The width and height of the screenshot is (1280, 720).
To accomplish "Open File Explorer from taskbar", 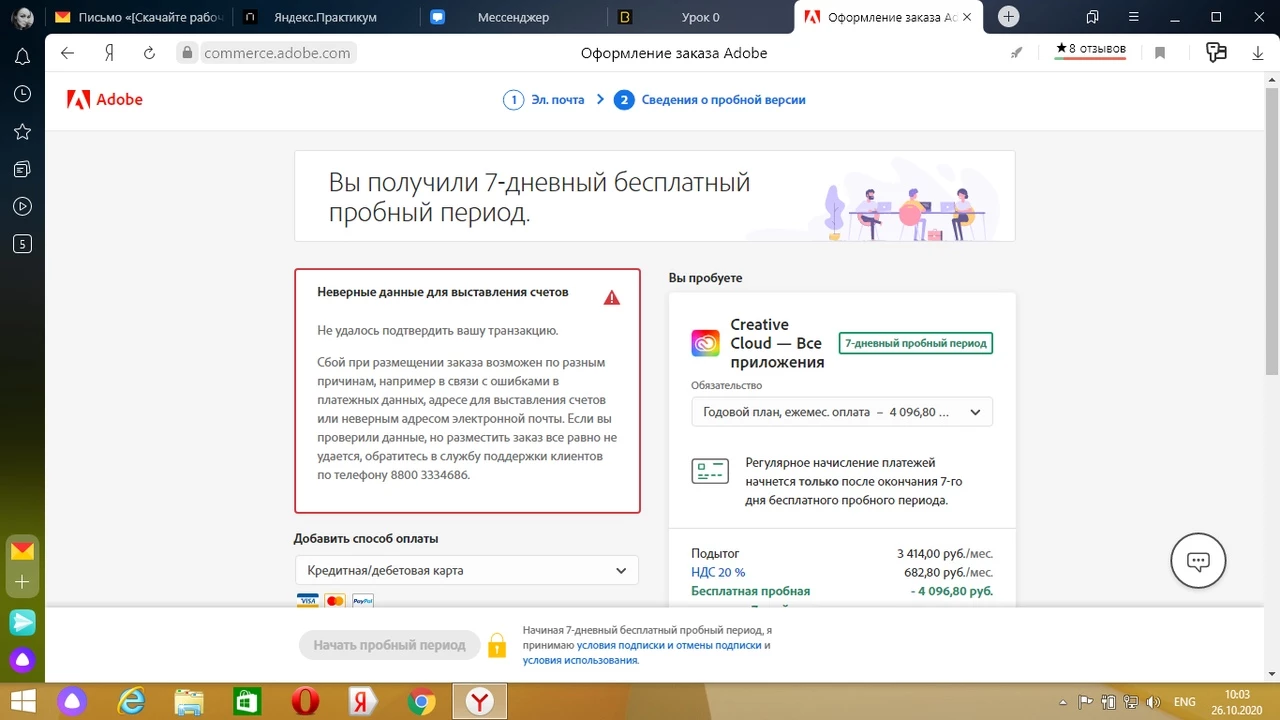I will click(189, 702).
